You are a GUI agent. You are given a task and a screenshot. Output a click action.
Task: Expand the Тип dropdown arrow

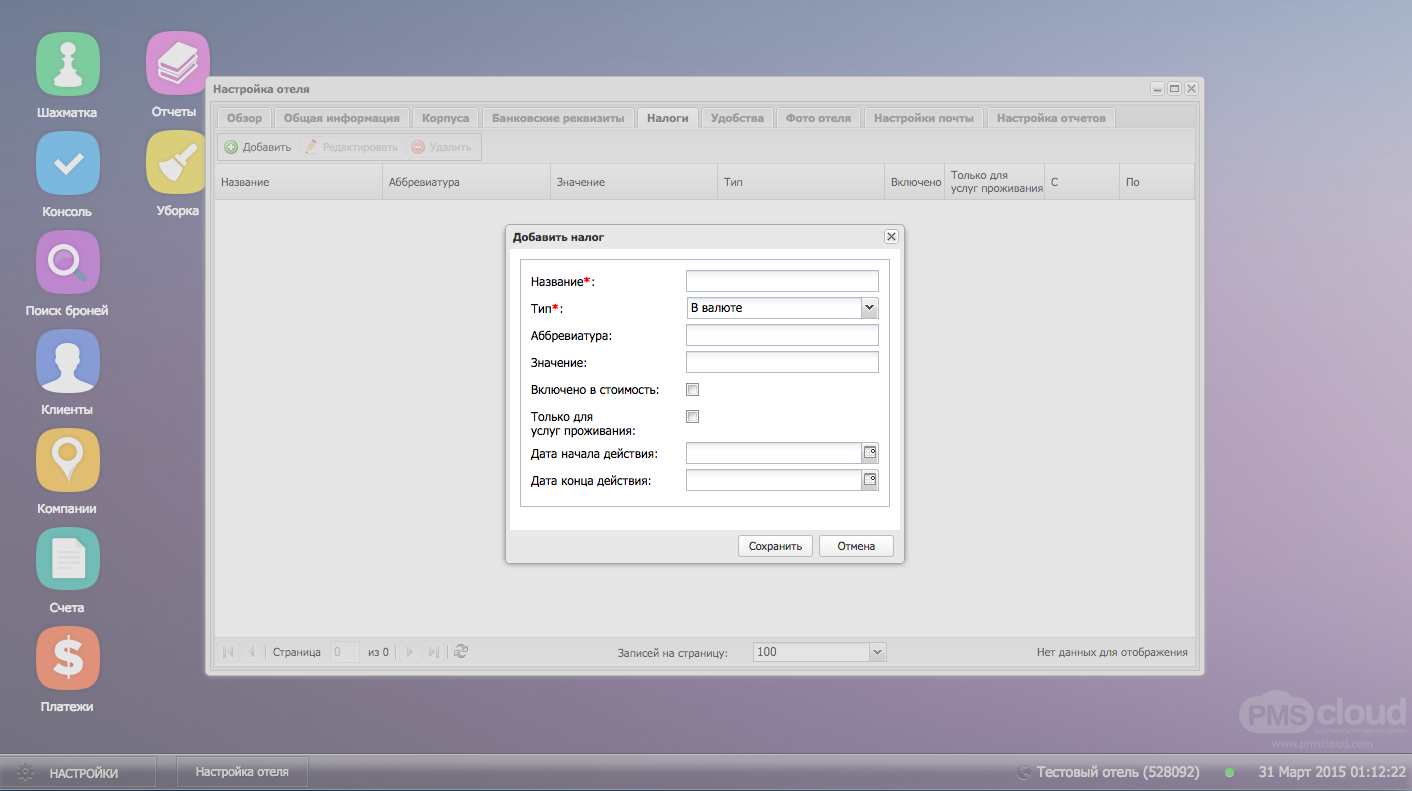click(x=870, y=308)
